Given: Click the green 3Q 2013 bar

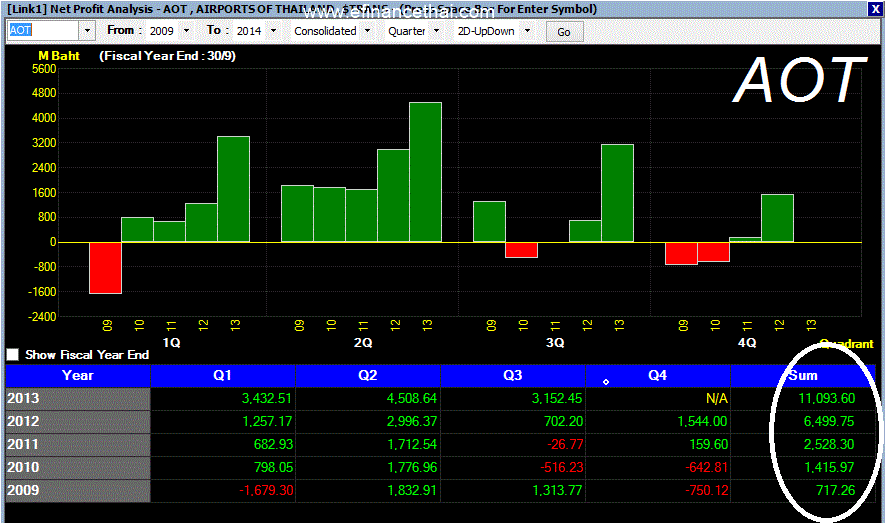Looking at the screenshot, I should pyautogui.click(x=618, y=193).
